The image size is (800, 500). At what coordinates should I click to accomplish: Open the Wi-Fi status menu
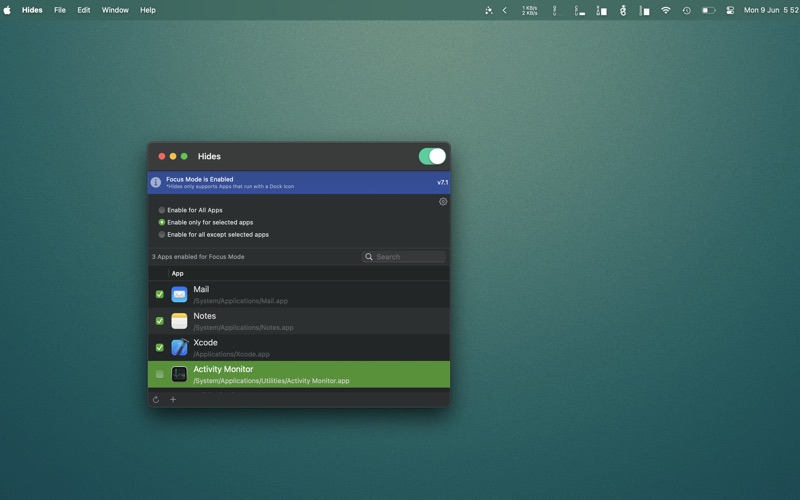[x=665, y=10]
